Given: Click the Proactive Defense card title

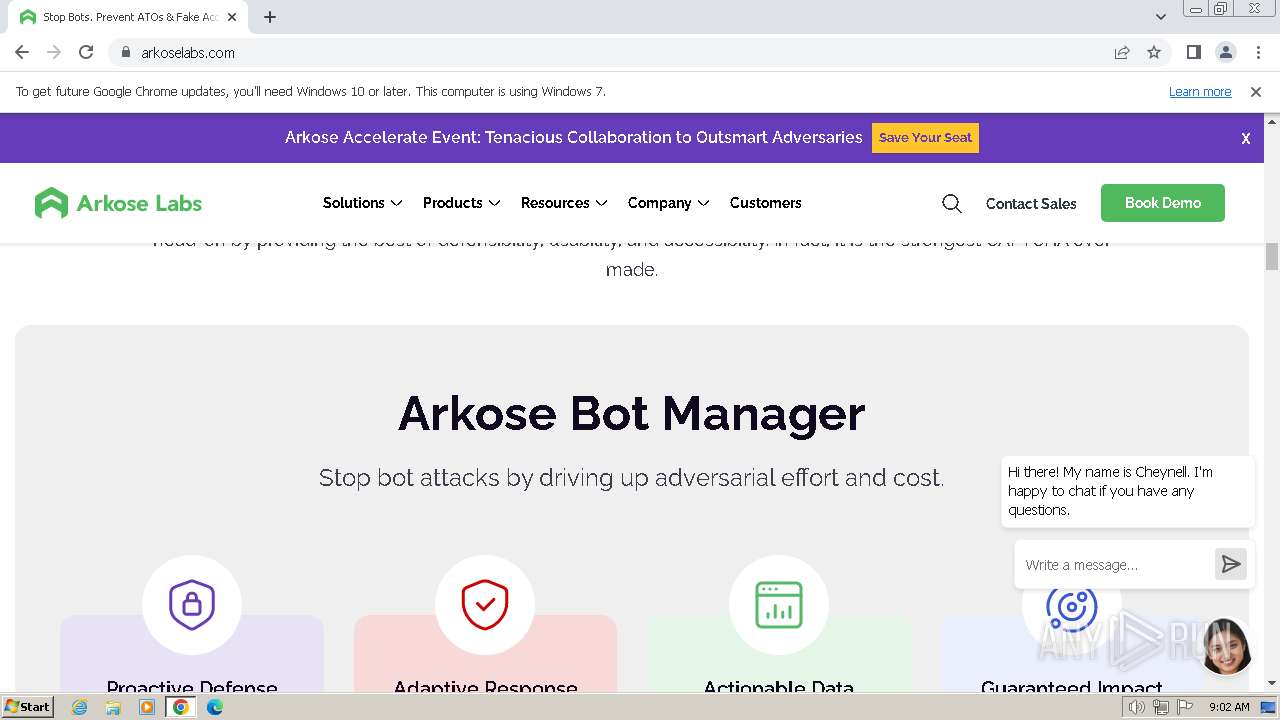Looking at the screenshot, I should (x=192, y=688).
